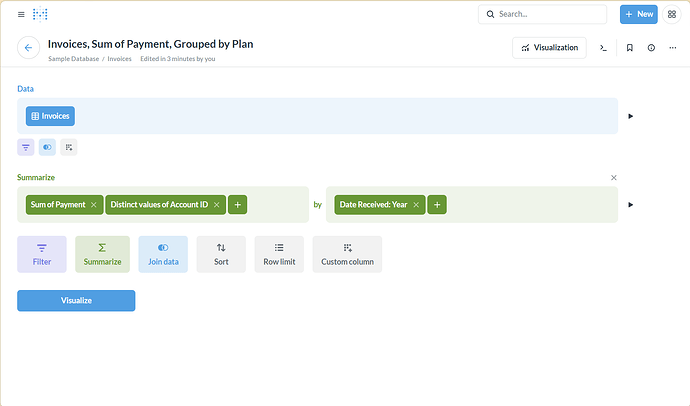Add a Row limit step
Viewport: 690px width, 406px height.
point(279,254)
